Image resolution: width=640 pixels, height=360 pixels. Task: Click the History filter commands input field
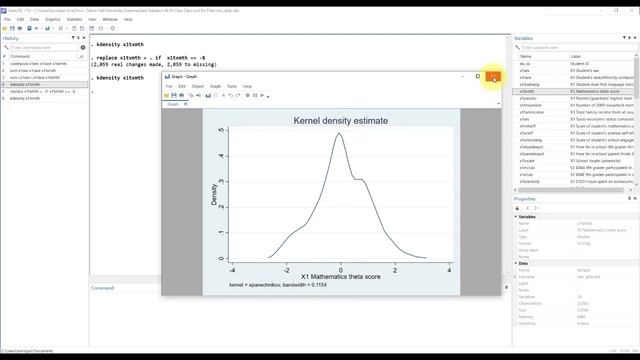pos(44,48)
